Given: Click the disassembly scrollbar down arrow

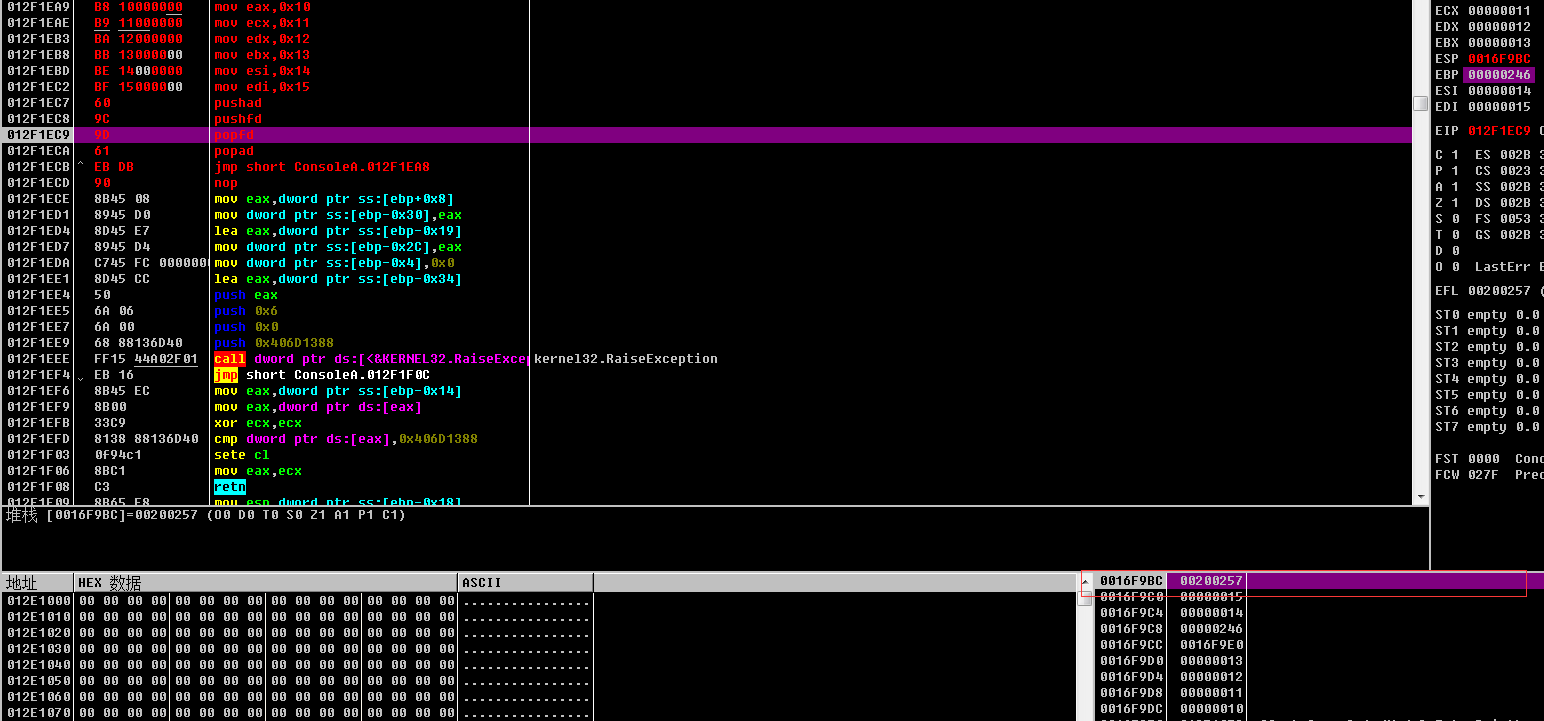Looking at the screenshot, I should [1420, 496].
